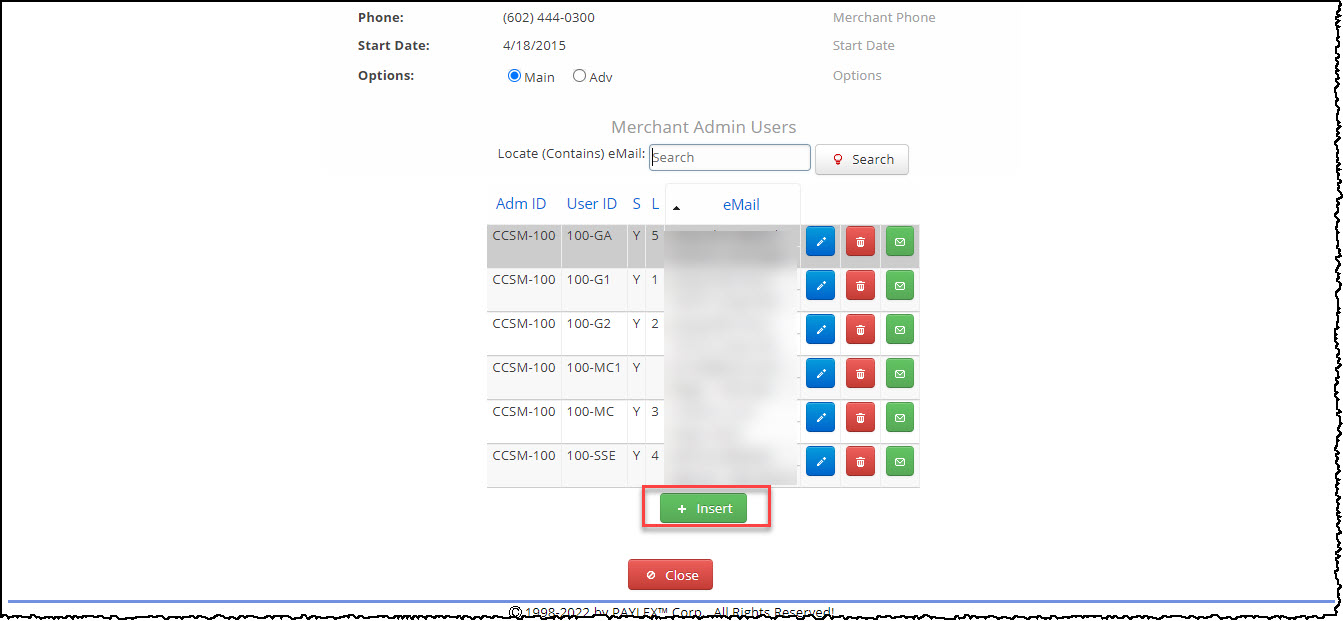Click the green Insert button
Viewport: 1343px width, 621px height.
coord(704,508)
